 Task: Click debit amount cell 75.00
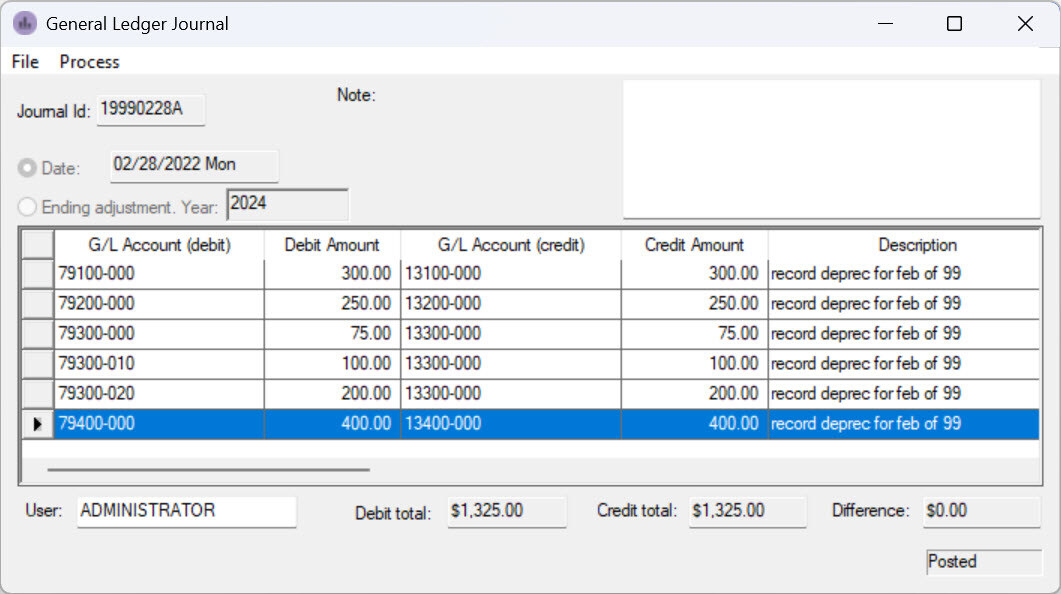tap(332, 334)
